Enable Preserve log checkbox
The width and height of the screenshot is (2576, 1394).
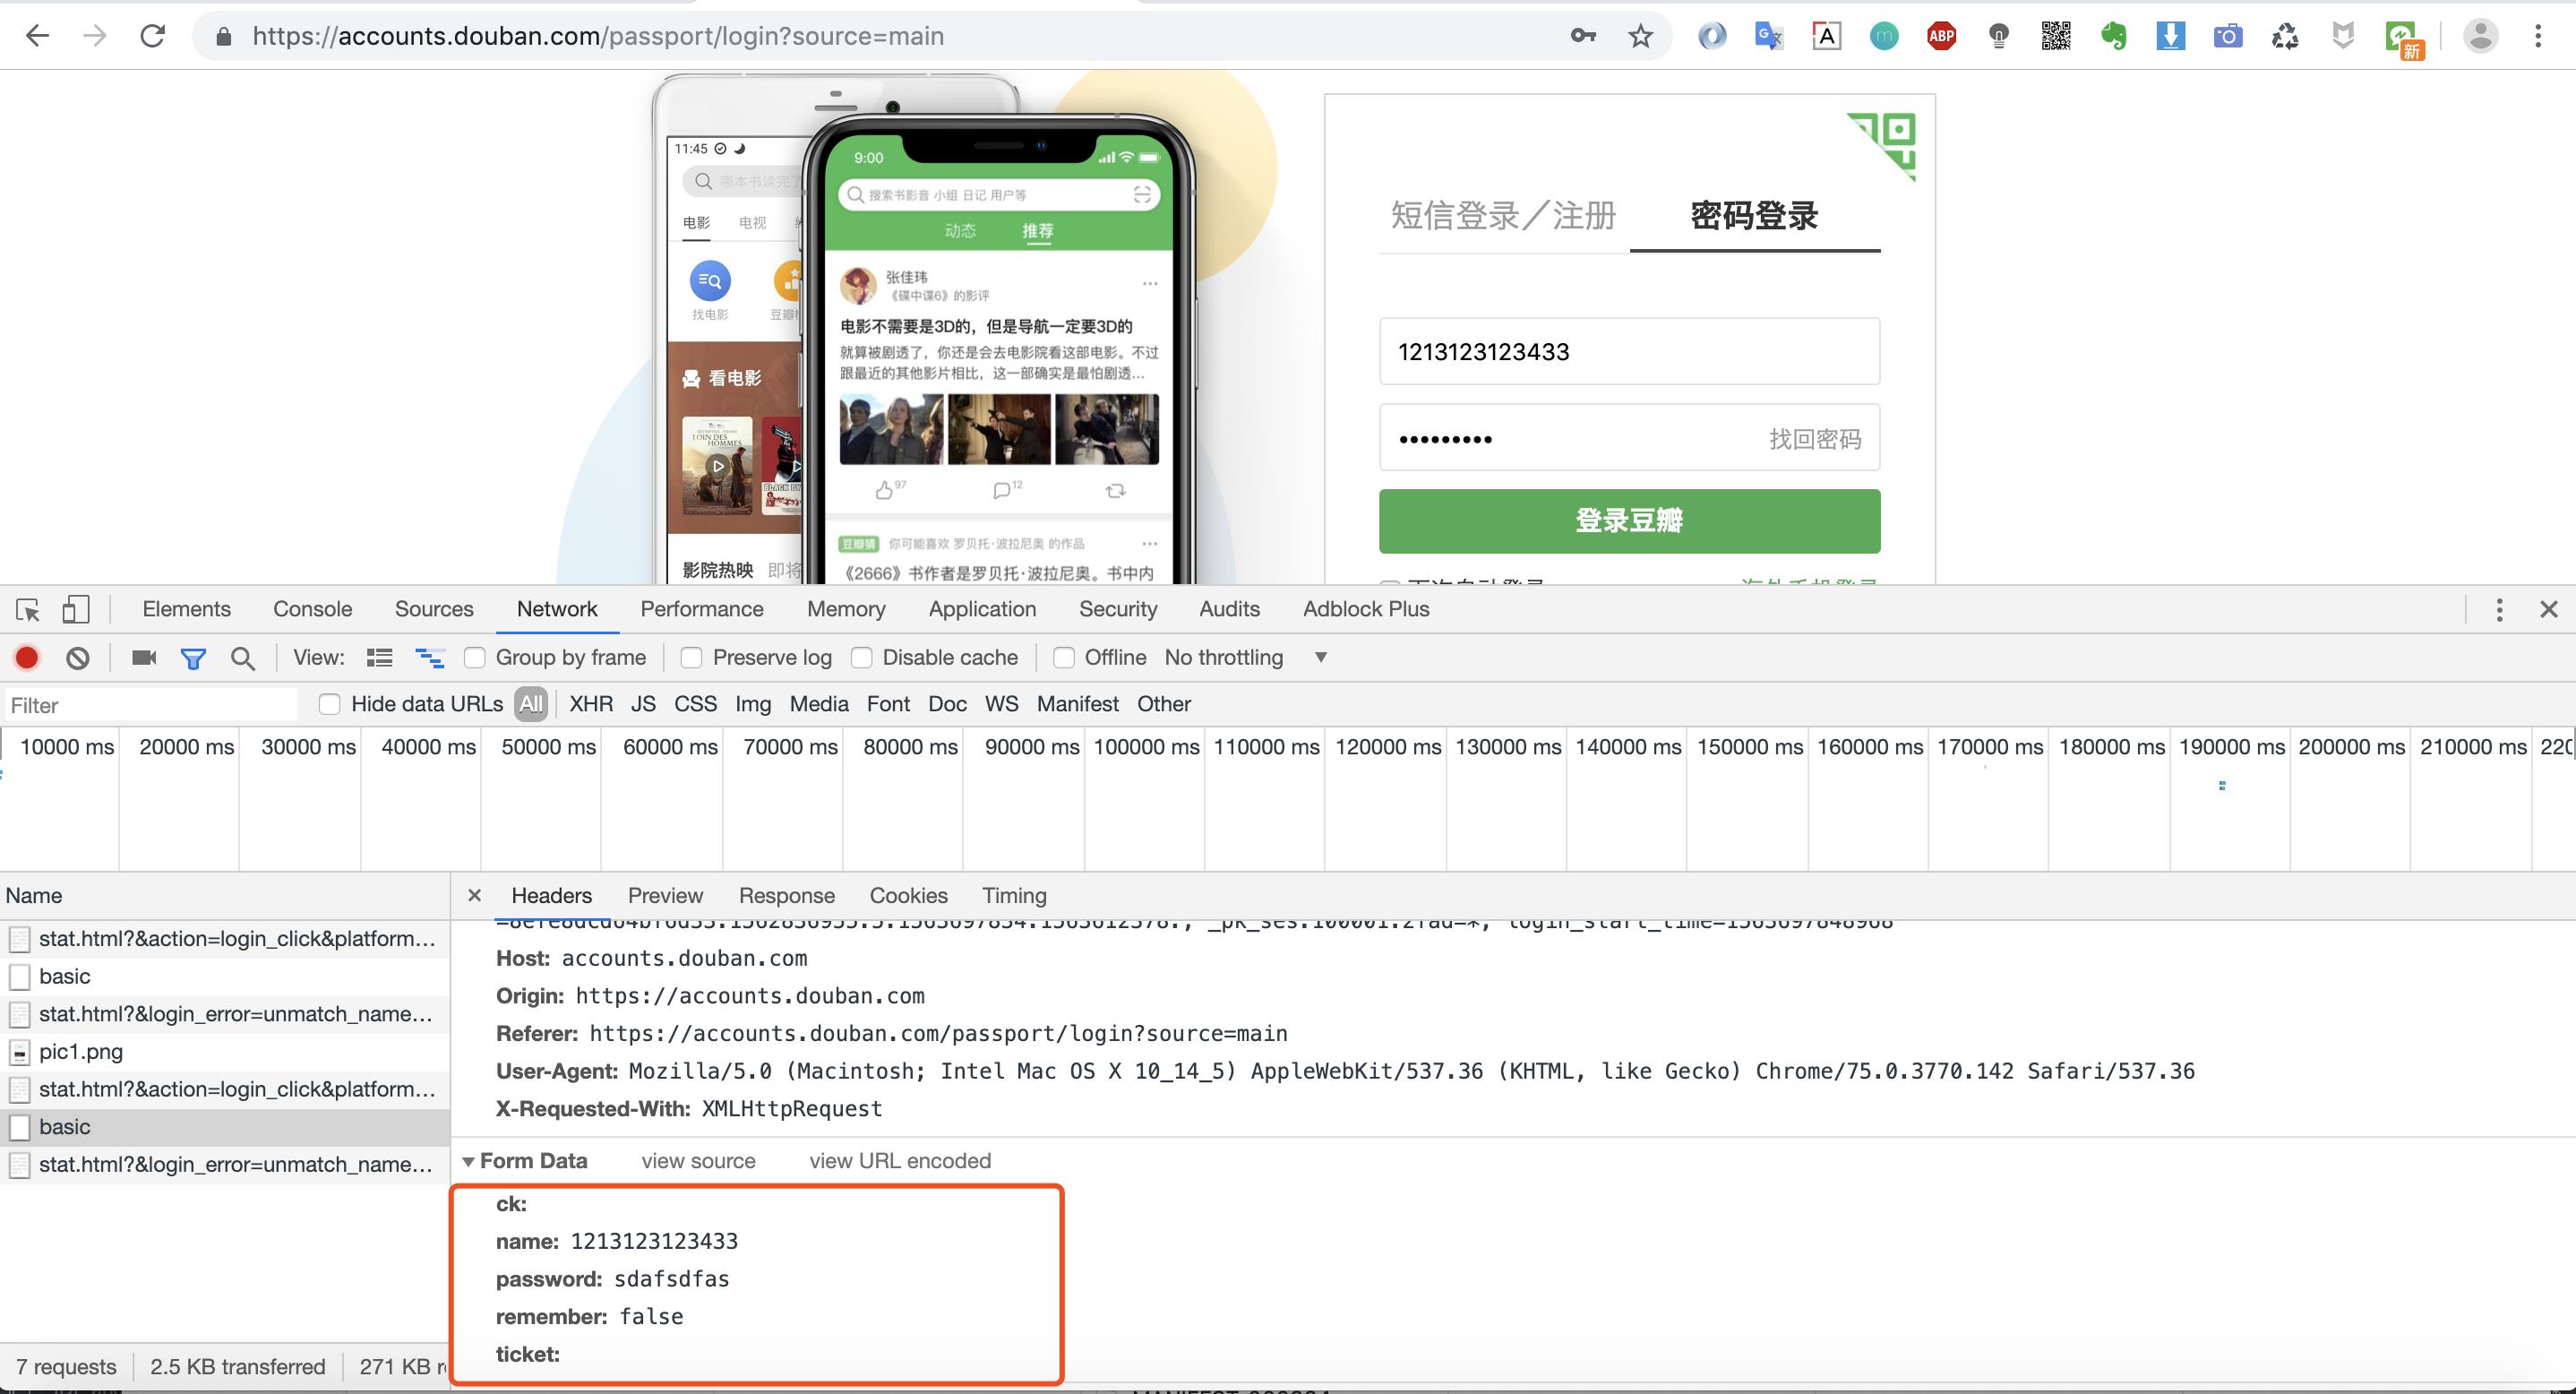(x=691, y=657)
